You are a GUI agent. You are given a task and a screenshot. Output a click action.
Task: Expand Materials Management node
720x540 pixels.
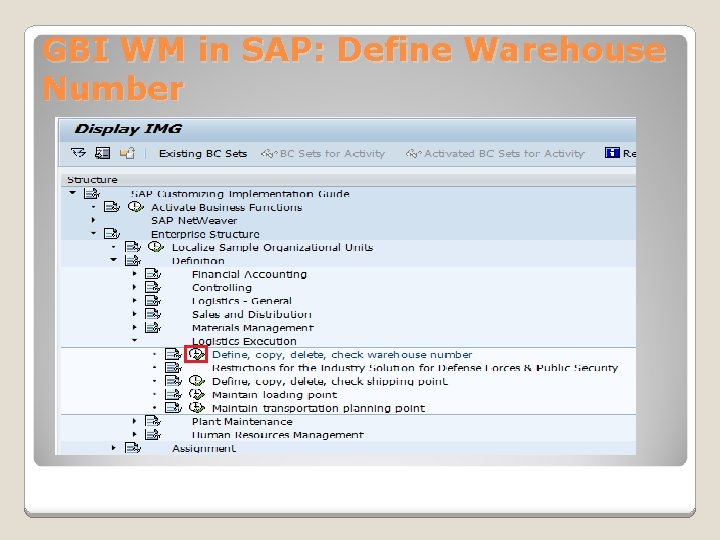[x=134, y=327]
